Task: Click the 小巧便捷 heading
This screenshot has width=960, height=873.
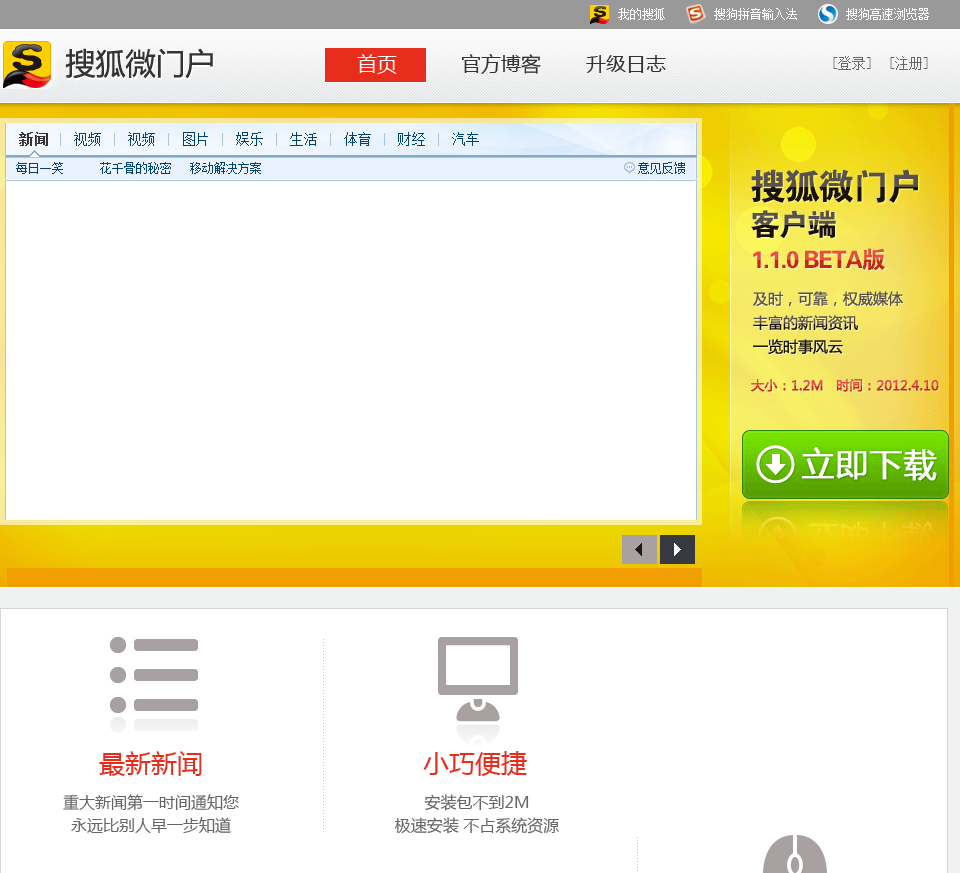Action: [x=476, y=763]
